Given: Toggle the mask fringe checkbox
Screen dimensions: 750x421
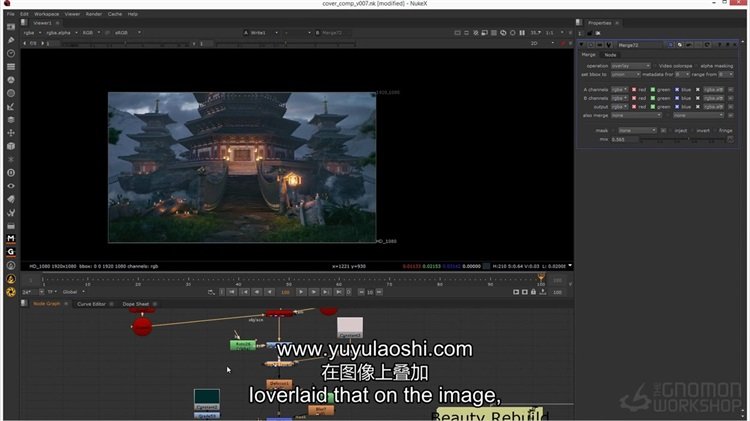Looking at the screenshot, I should click(x=716, y=130).
